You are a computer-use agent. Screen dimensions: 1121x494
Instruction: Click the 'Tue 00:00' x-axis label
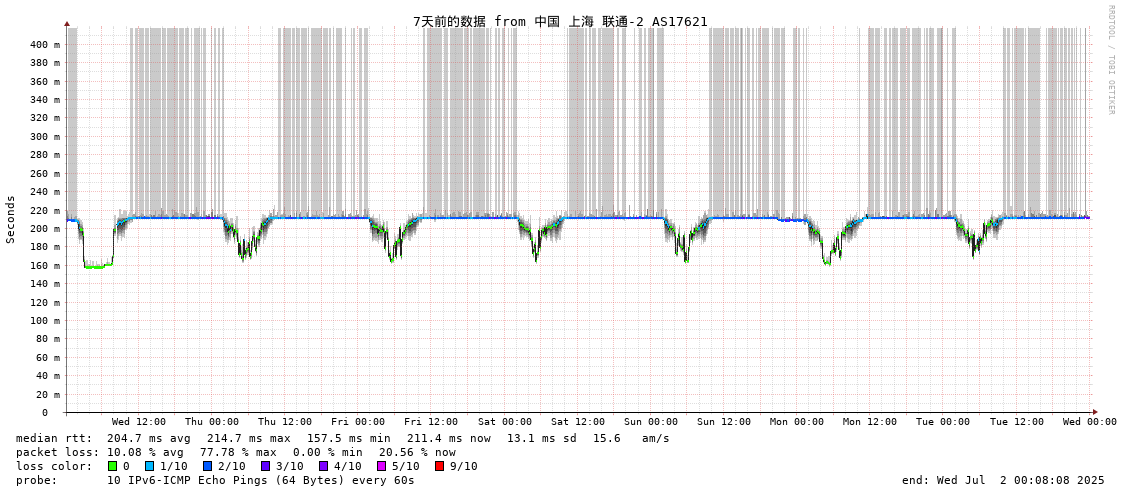[943, 422]
